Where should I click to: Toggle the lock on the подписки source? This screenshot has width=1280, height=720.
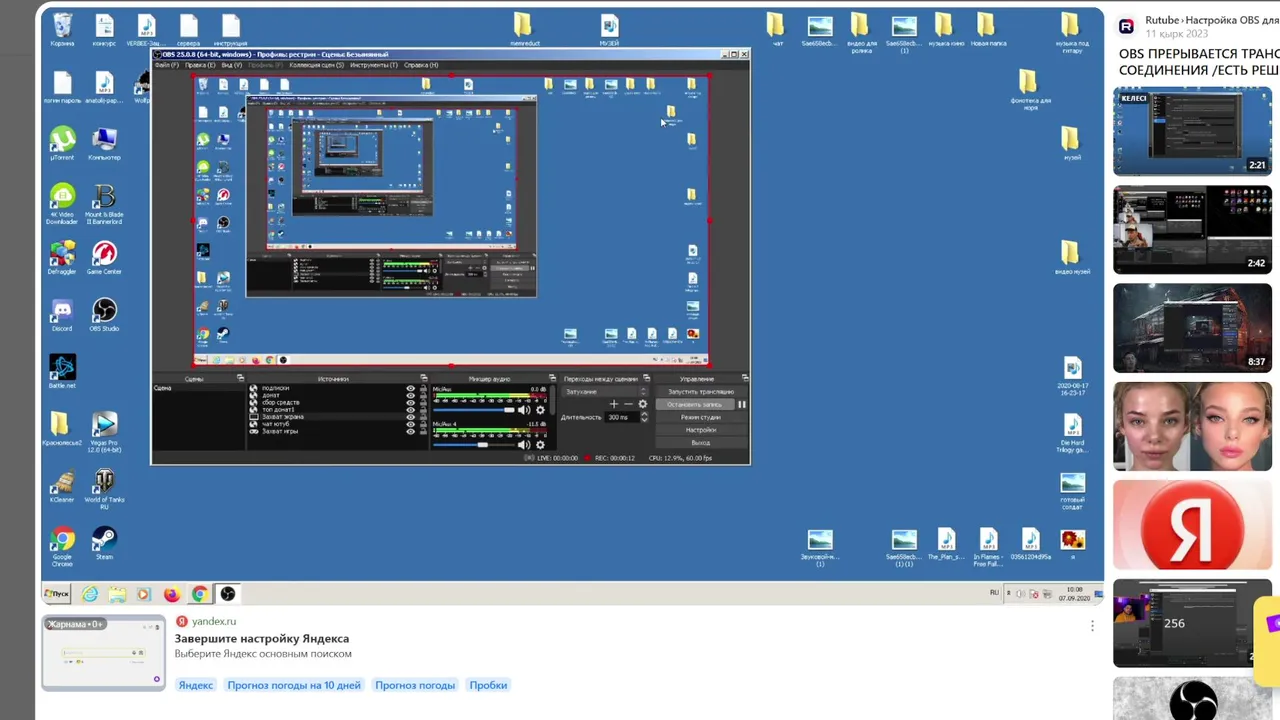[422, 388]
